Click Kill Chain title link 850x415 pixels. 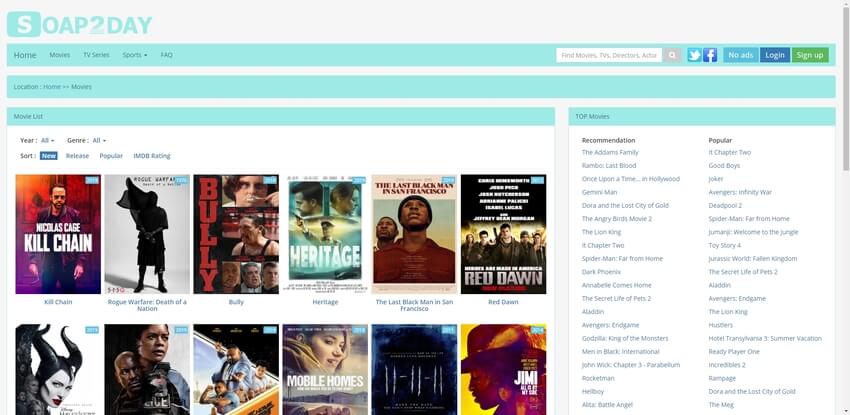(x=58, y=302)
